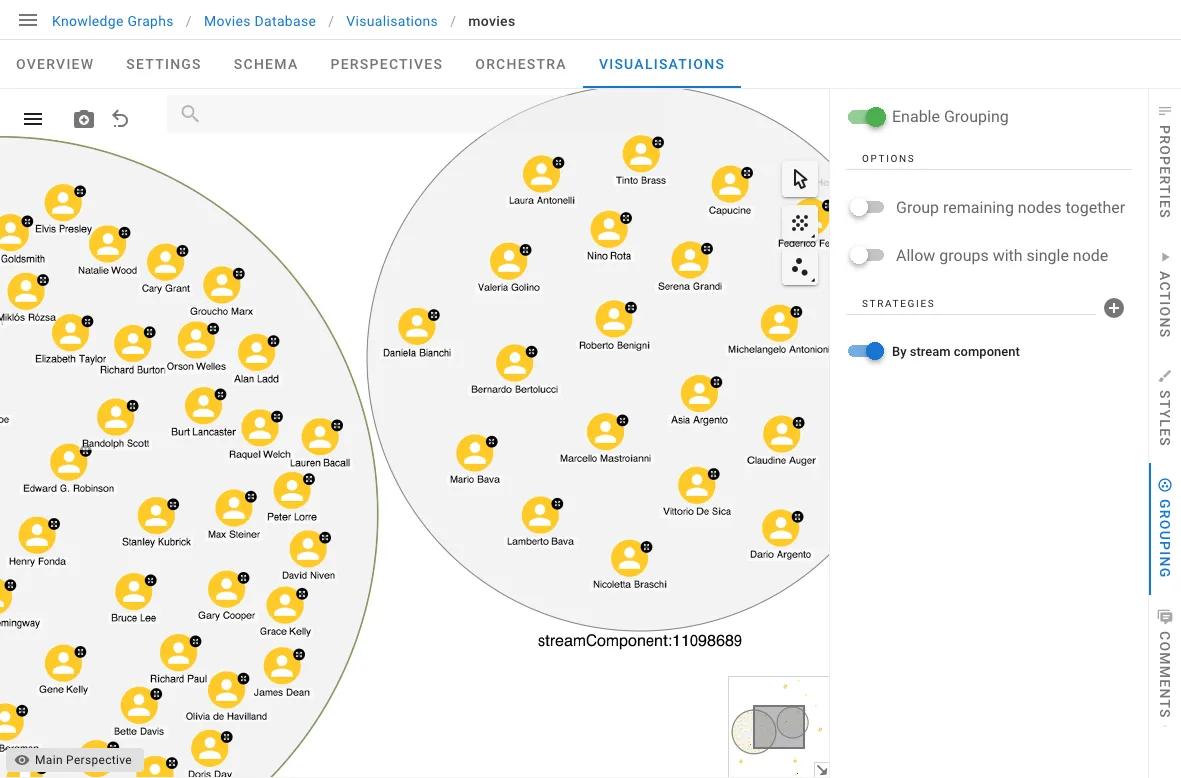
Task: Select the Elvis Presley person node
Action: [63, 203]
